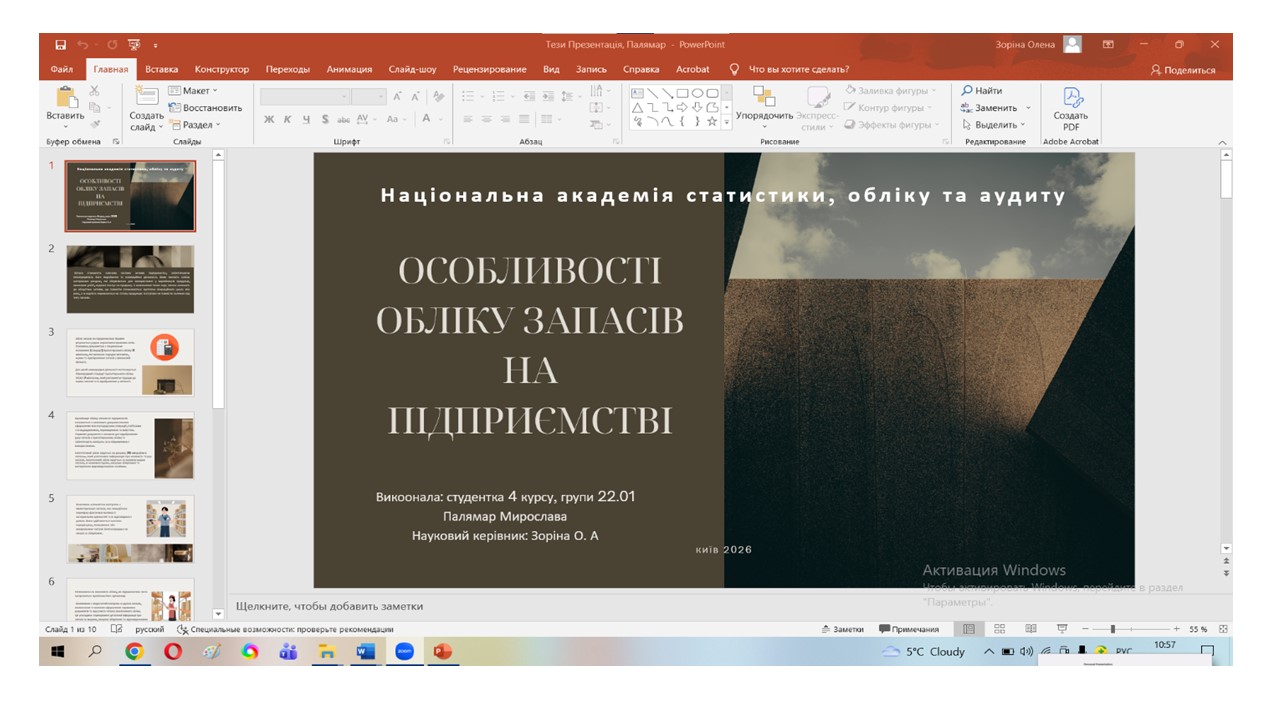Click the Create PDF (Создать PDF) icon
The height and width of the screenshot is (720, 1280).
pos(1071,108)
